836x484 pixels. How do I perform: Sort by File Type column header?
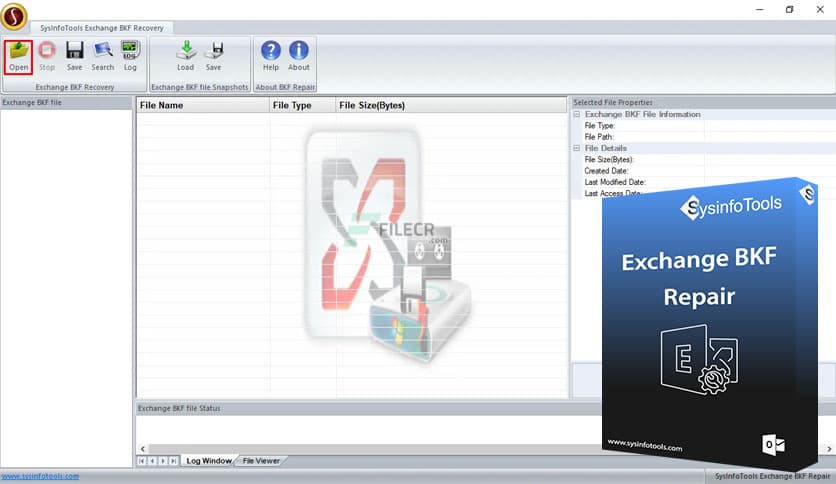302,105
